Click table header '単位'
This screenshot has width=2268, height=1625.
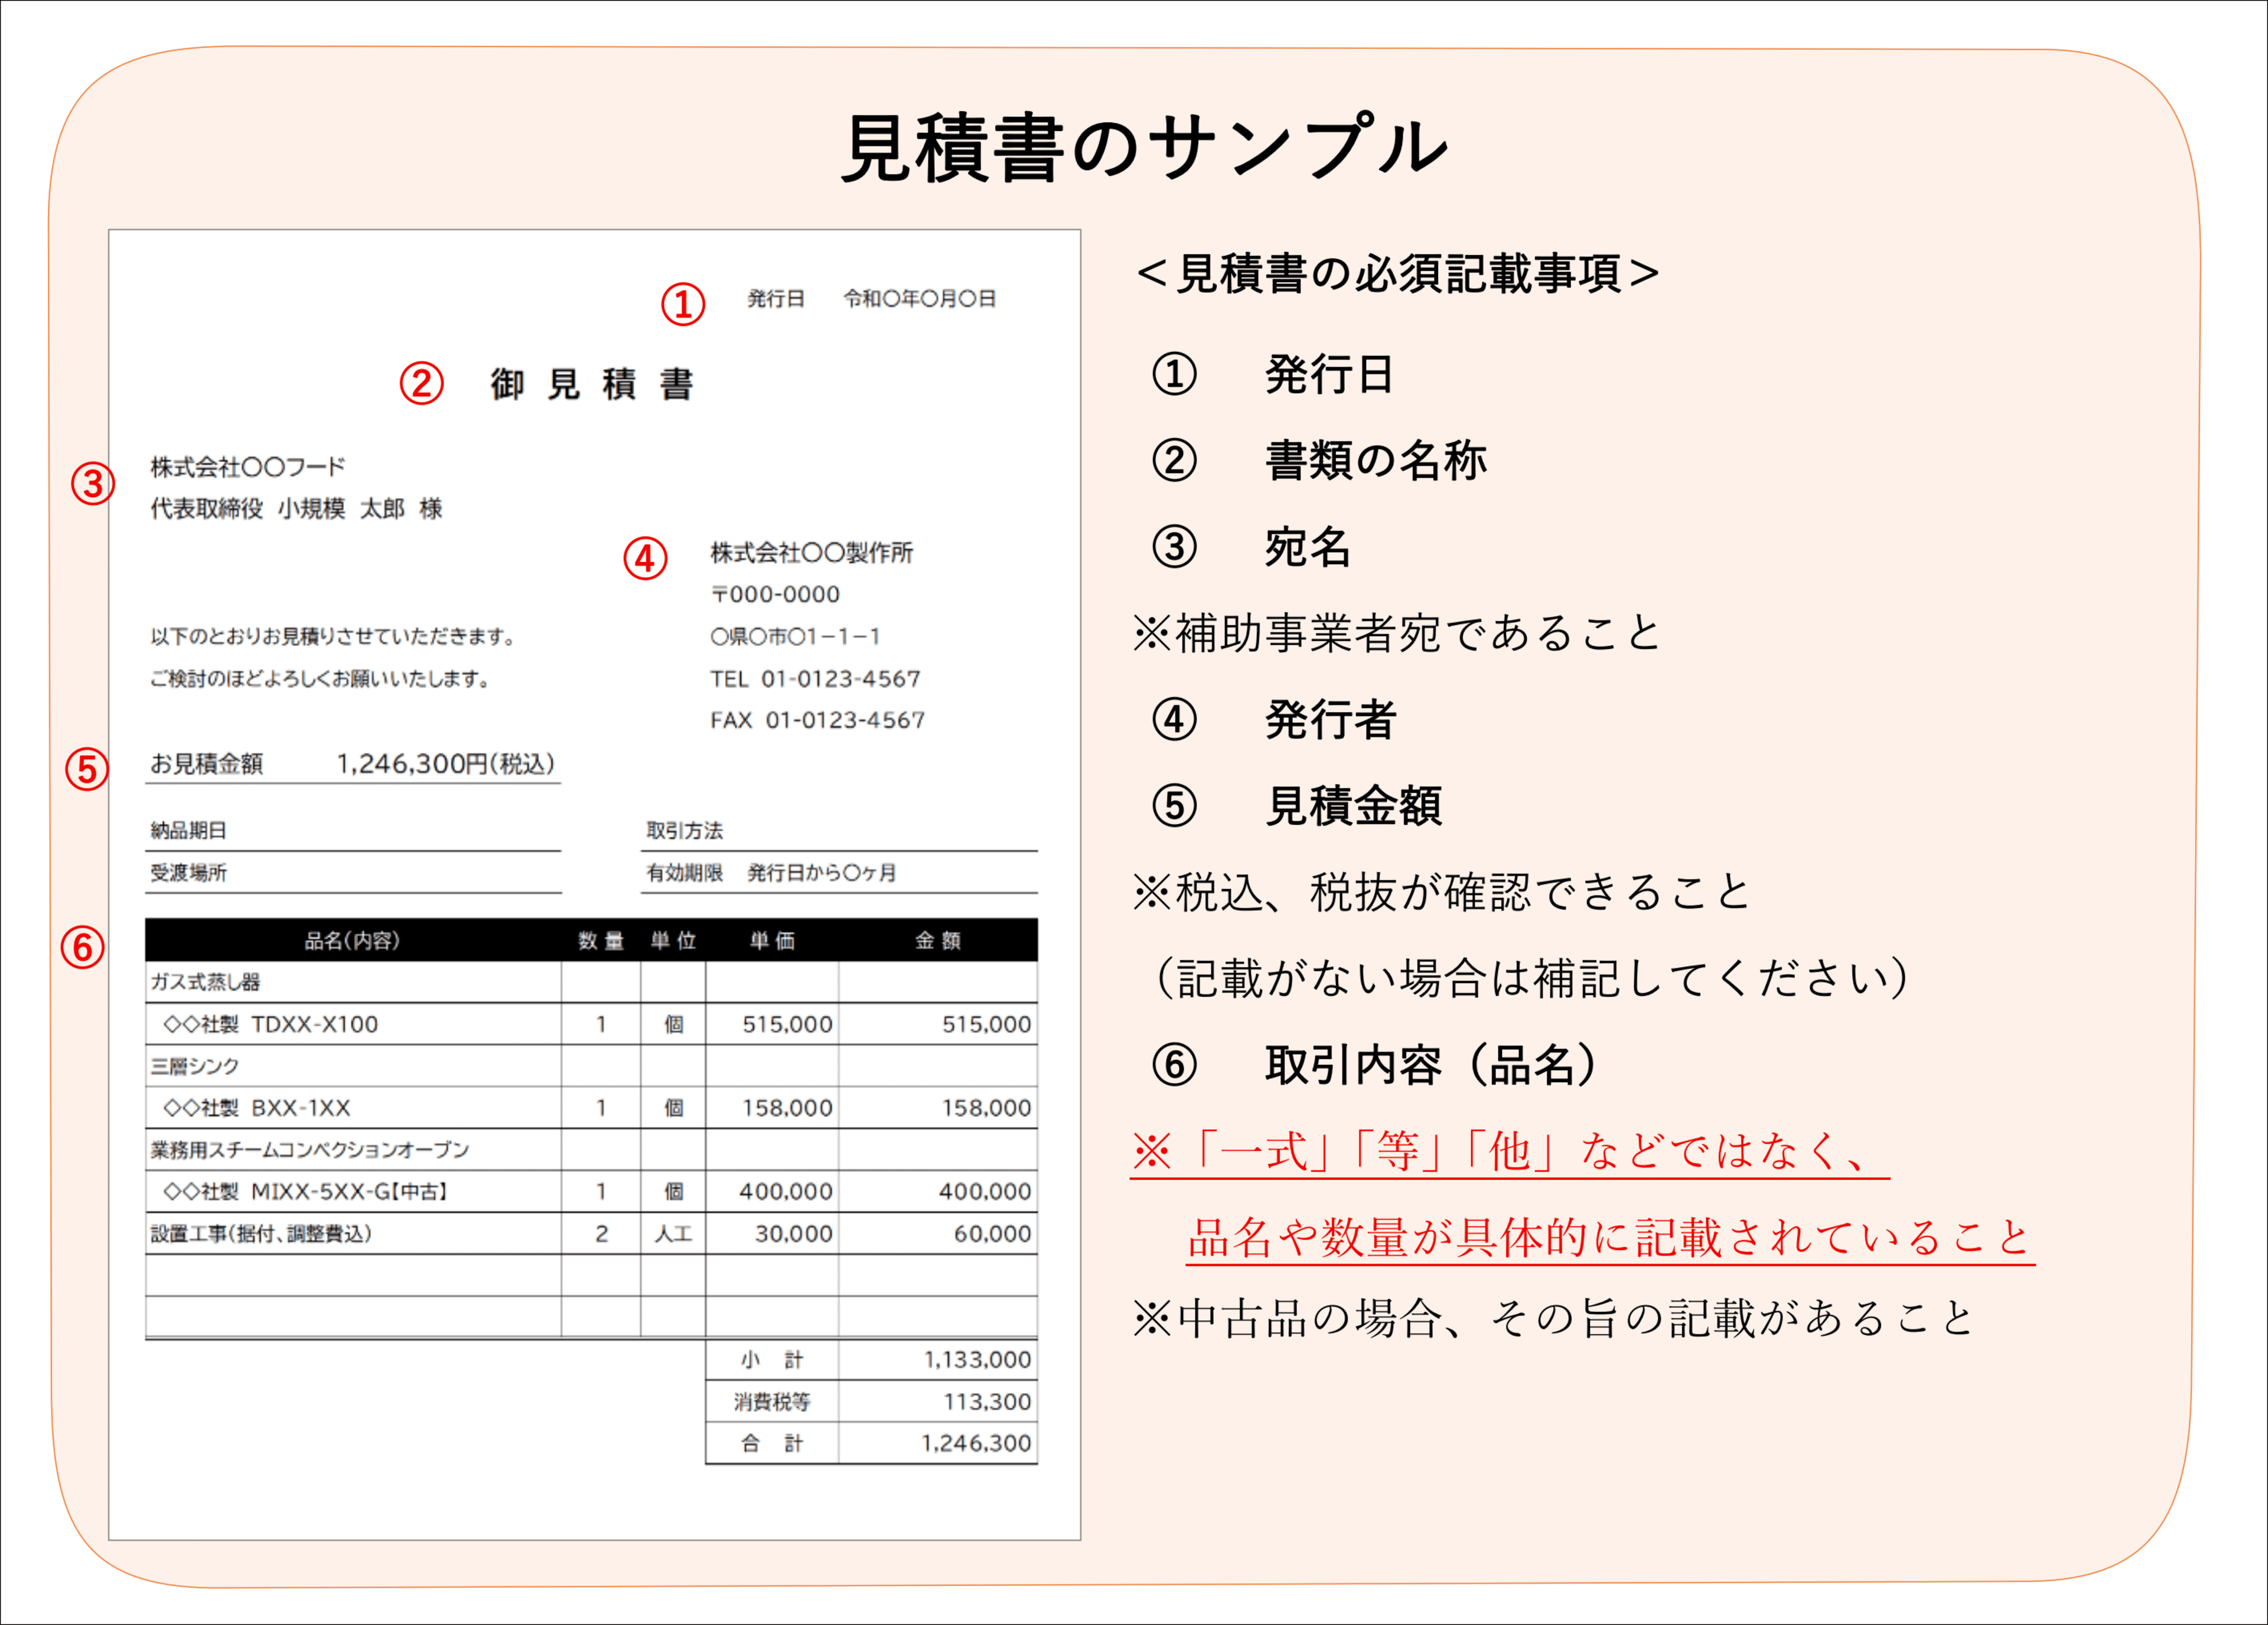click(x=673, y=940)
